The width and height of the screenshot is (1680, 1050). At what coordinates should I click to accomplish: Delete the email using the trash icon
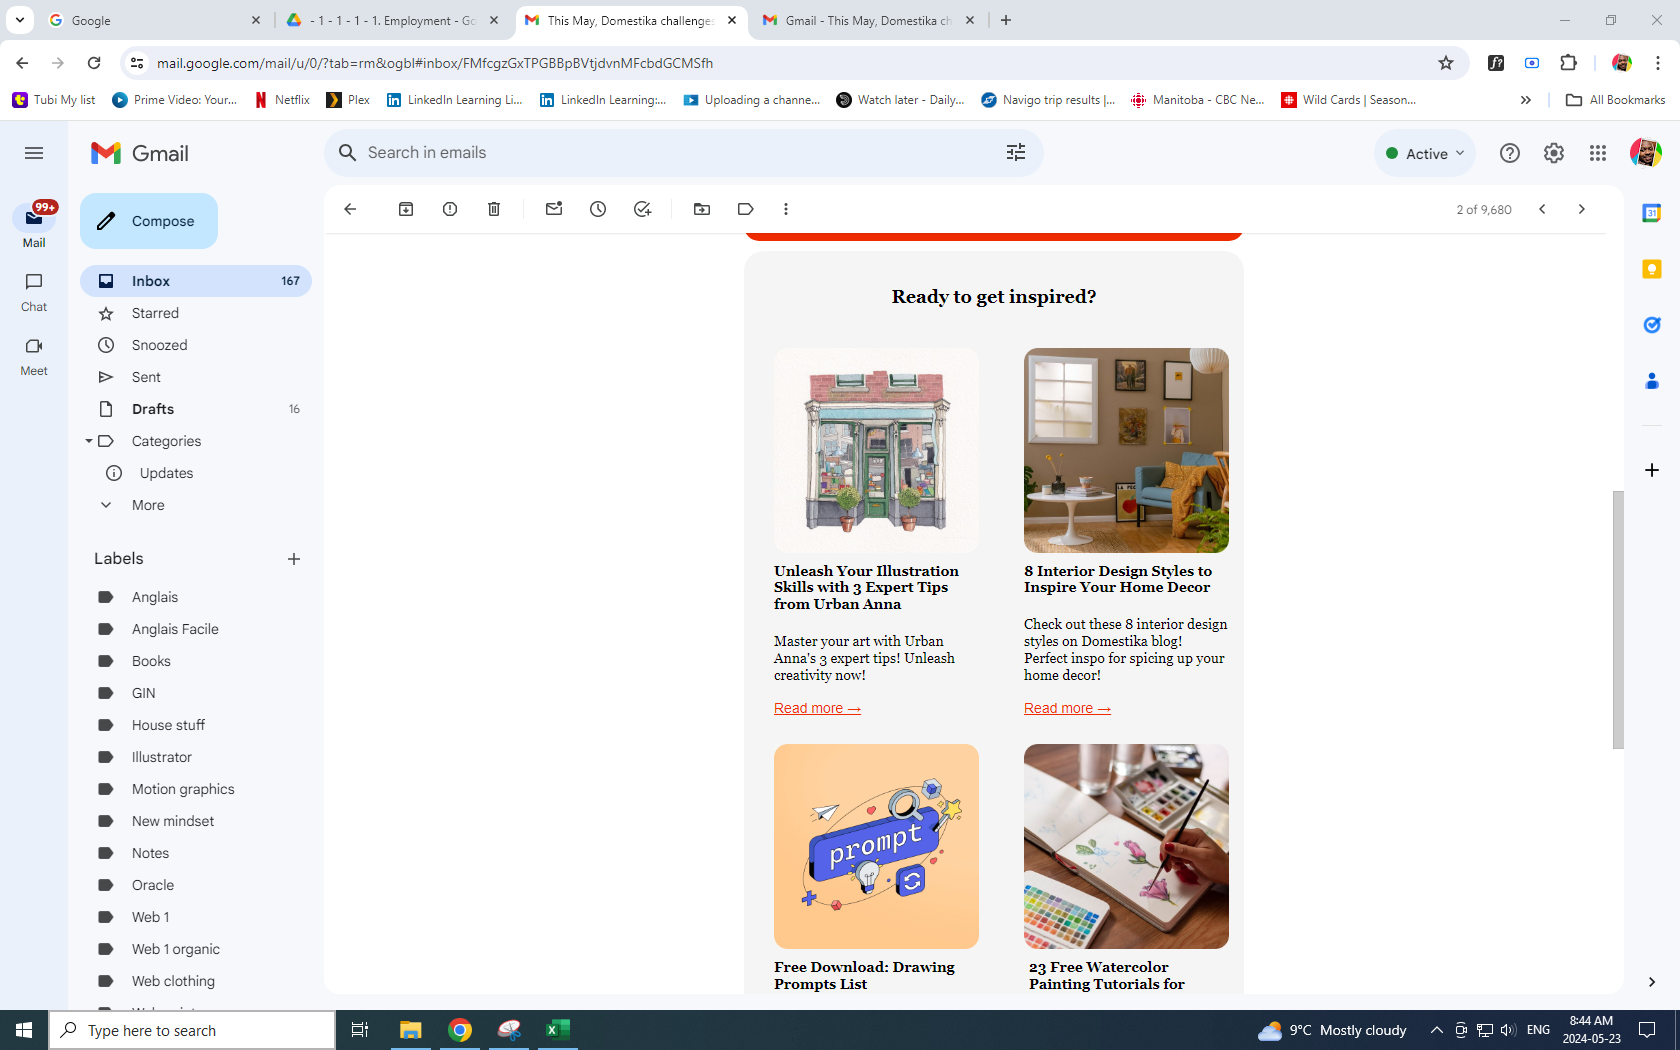pyautogui.click(x=494, y=209)
